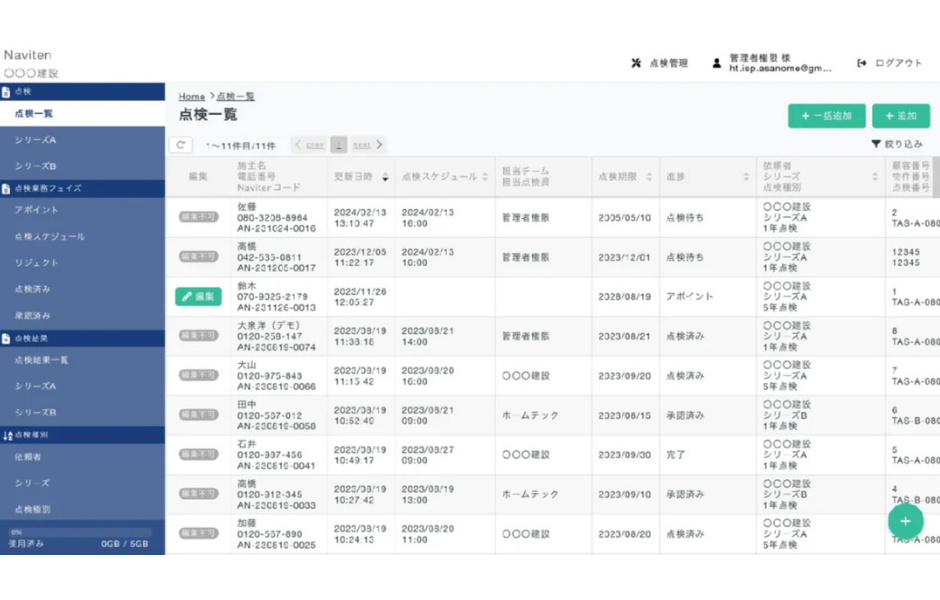This screenshot has height=600, width=940.
Task: Click storage usage progress bar
Action: click(x=80, y=532)
